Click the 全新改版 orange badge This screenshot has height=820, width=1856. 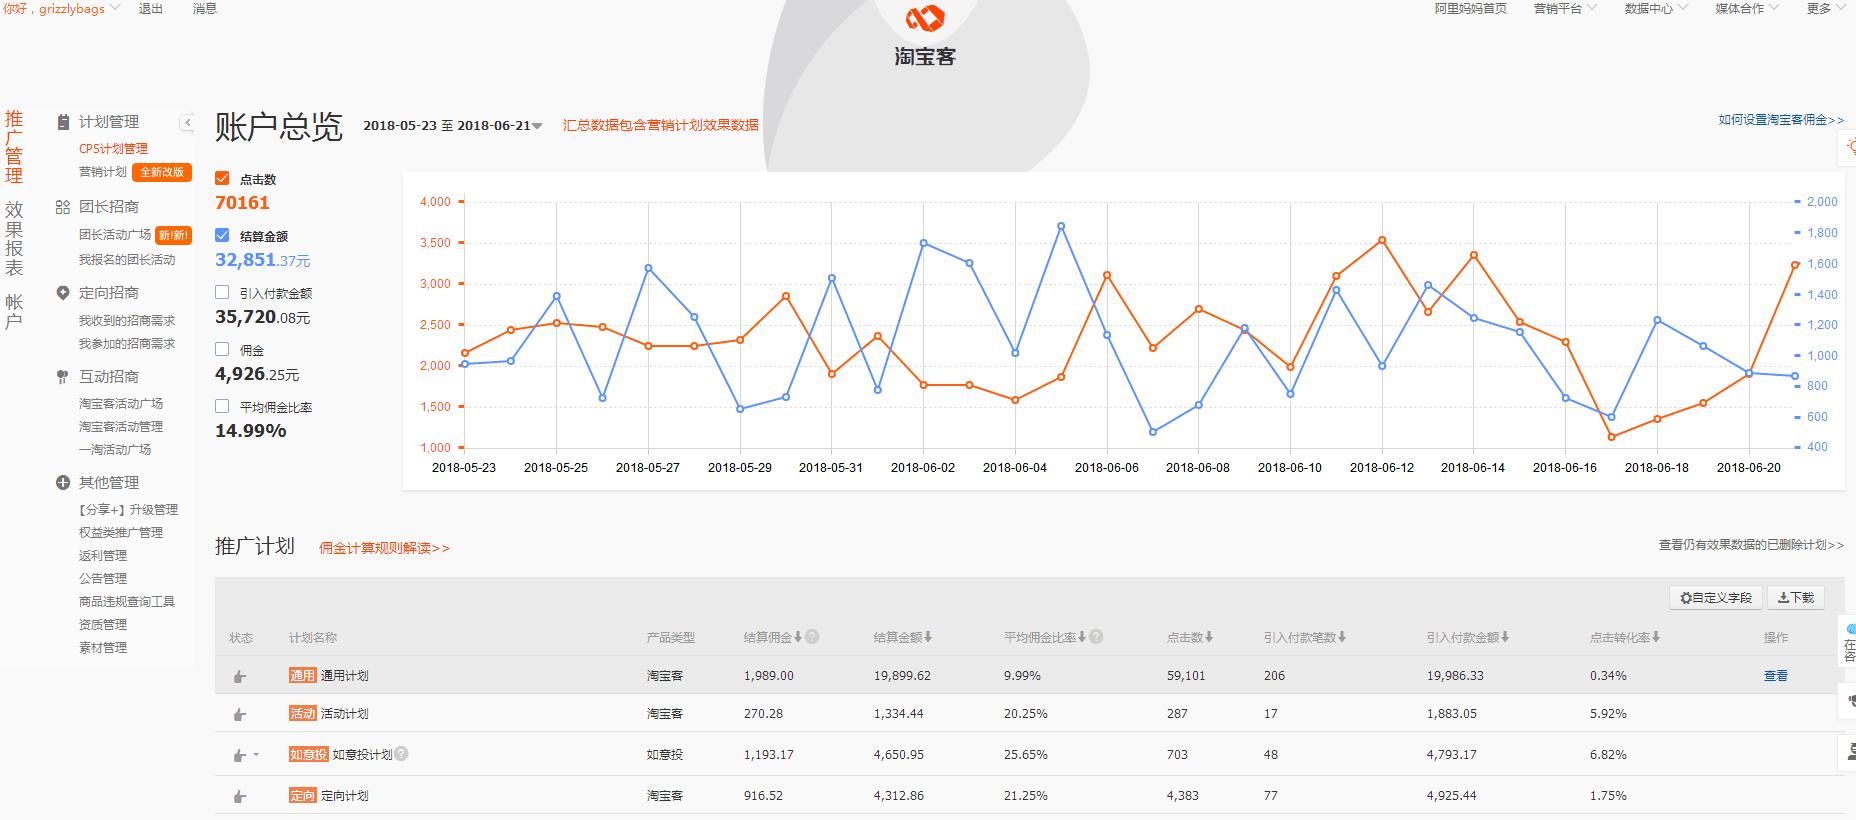161,172
